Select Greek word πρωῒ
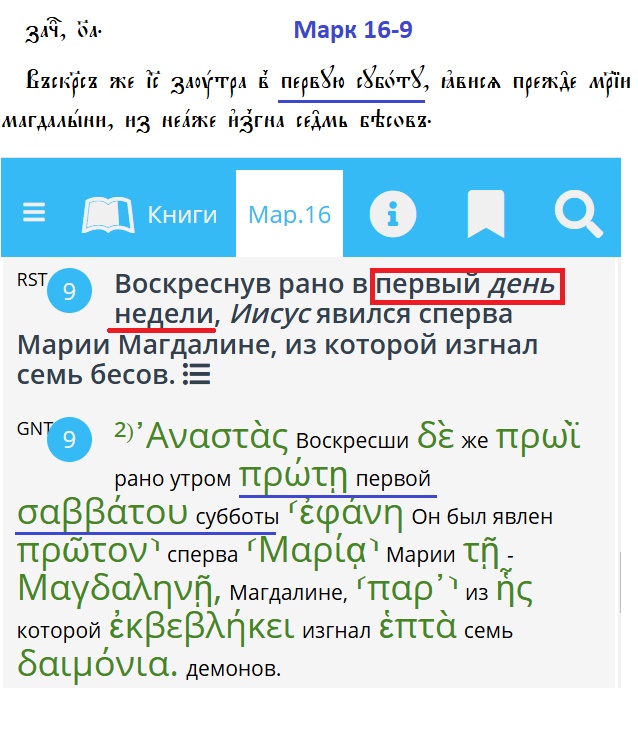 pyautogui.click(x=538, y=436)
